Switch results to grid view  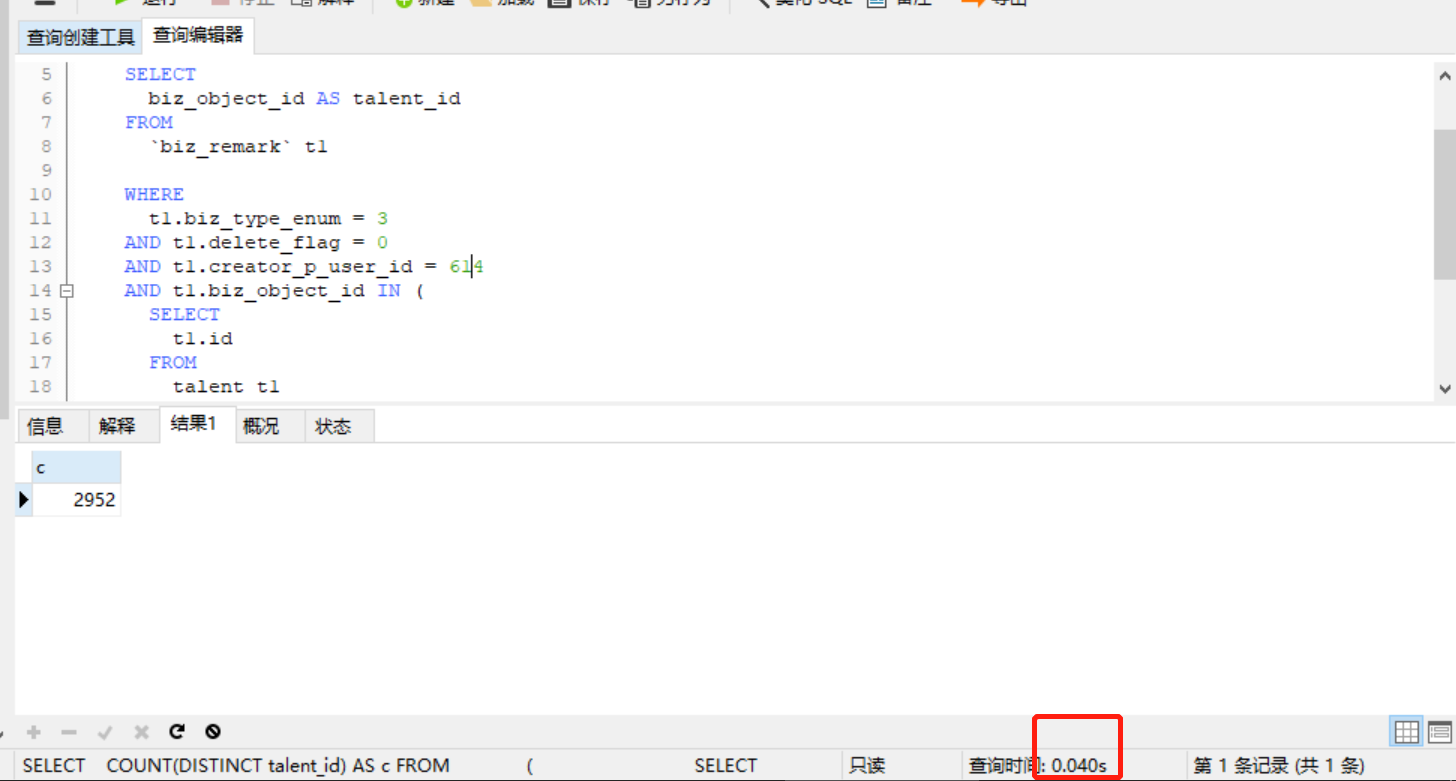pyautogui.click(x=1407, y=732)
